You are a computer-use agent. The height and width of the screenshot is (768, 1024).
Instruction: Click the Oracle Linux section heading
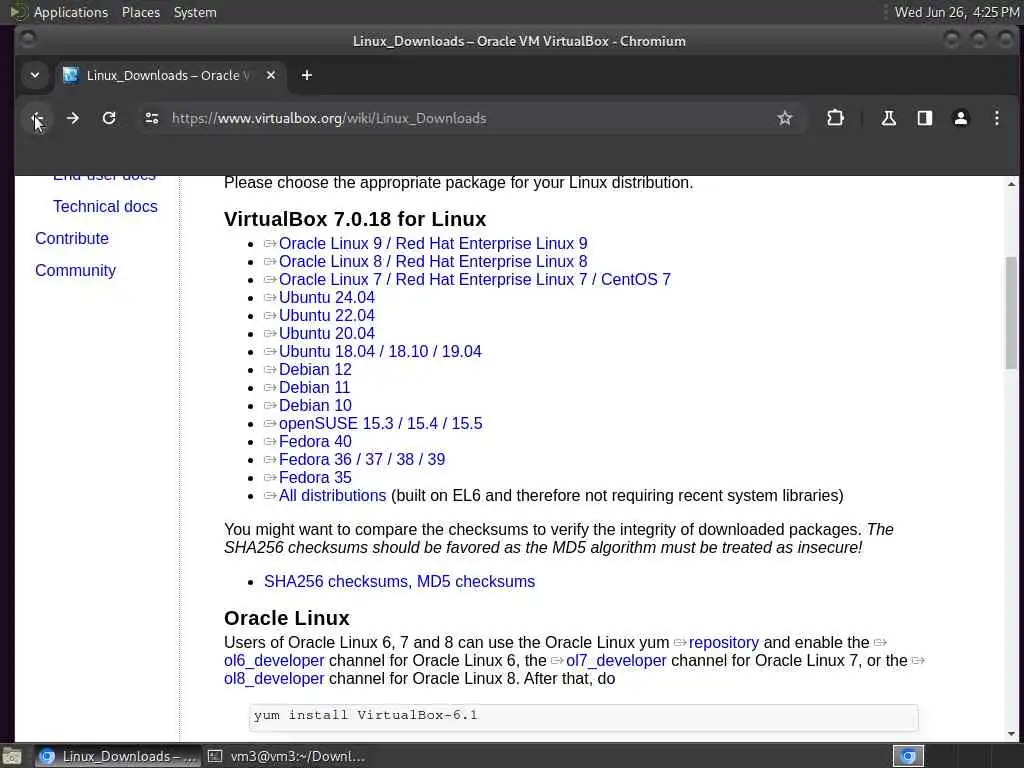pos(287,618)
